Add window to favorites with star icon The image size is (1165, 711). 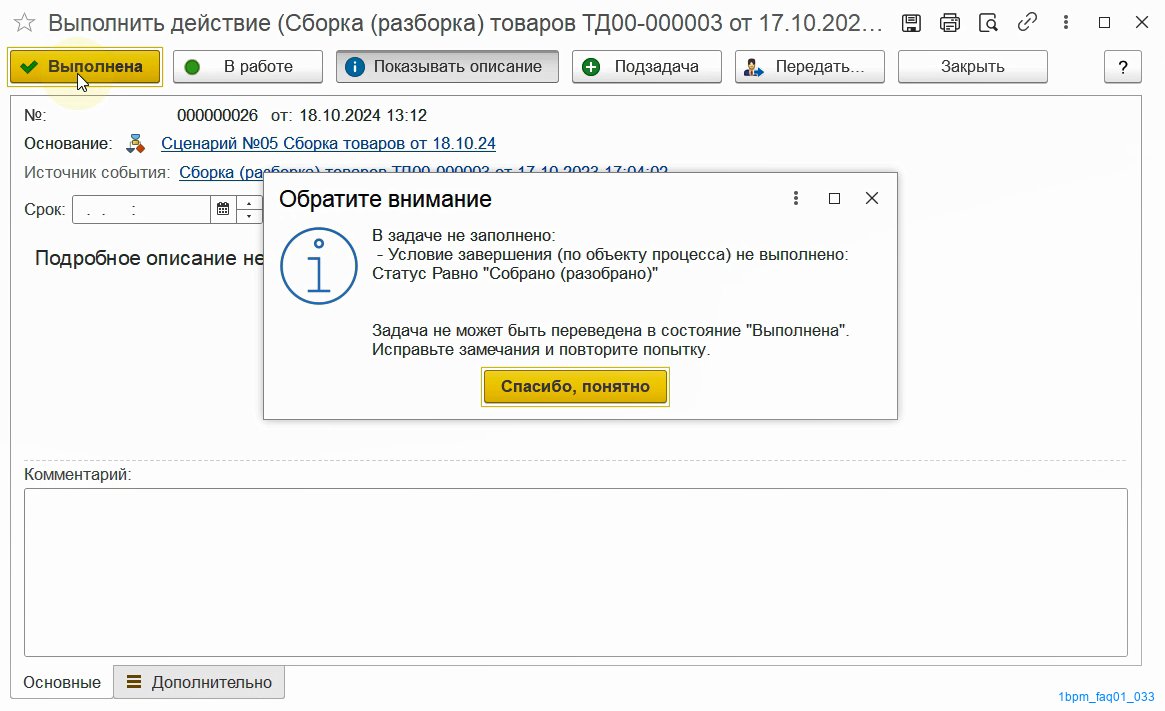(x=26, y=23)
